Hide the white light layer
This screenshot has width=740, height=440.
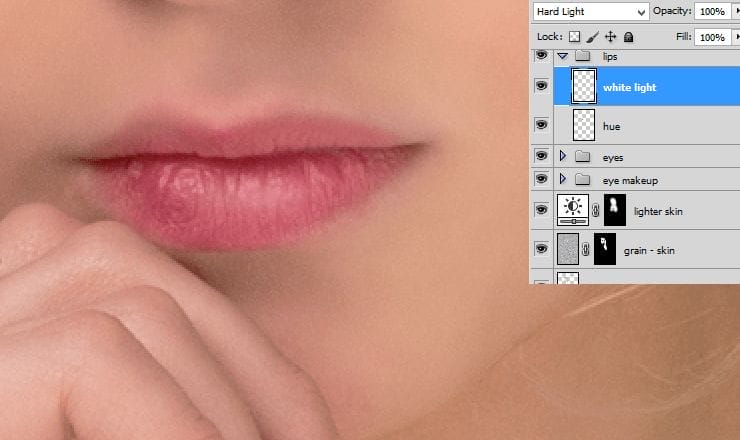point(542,87)
